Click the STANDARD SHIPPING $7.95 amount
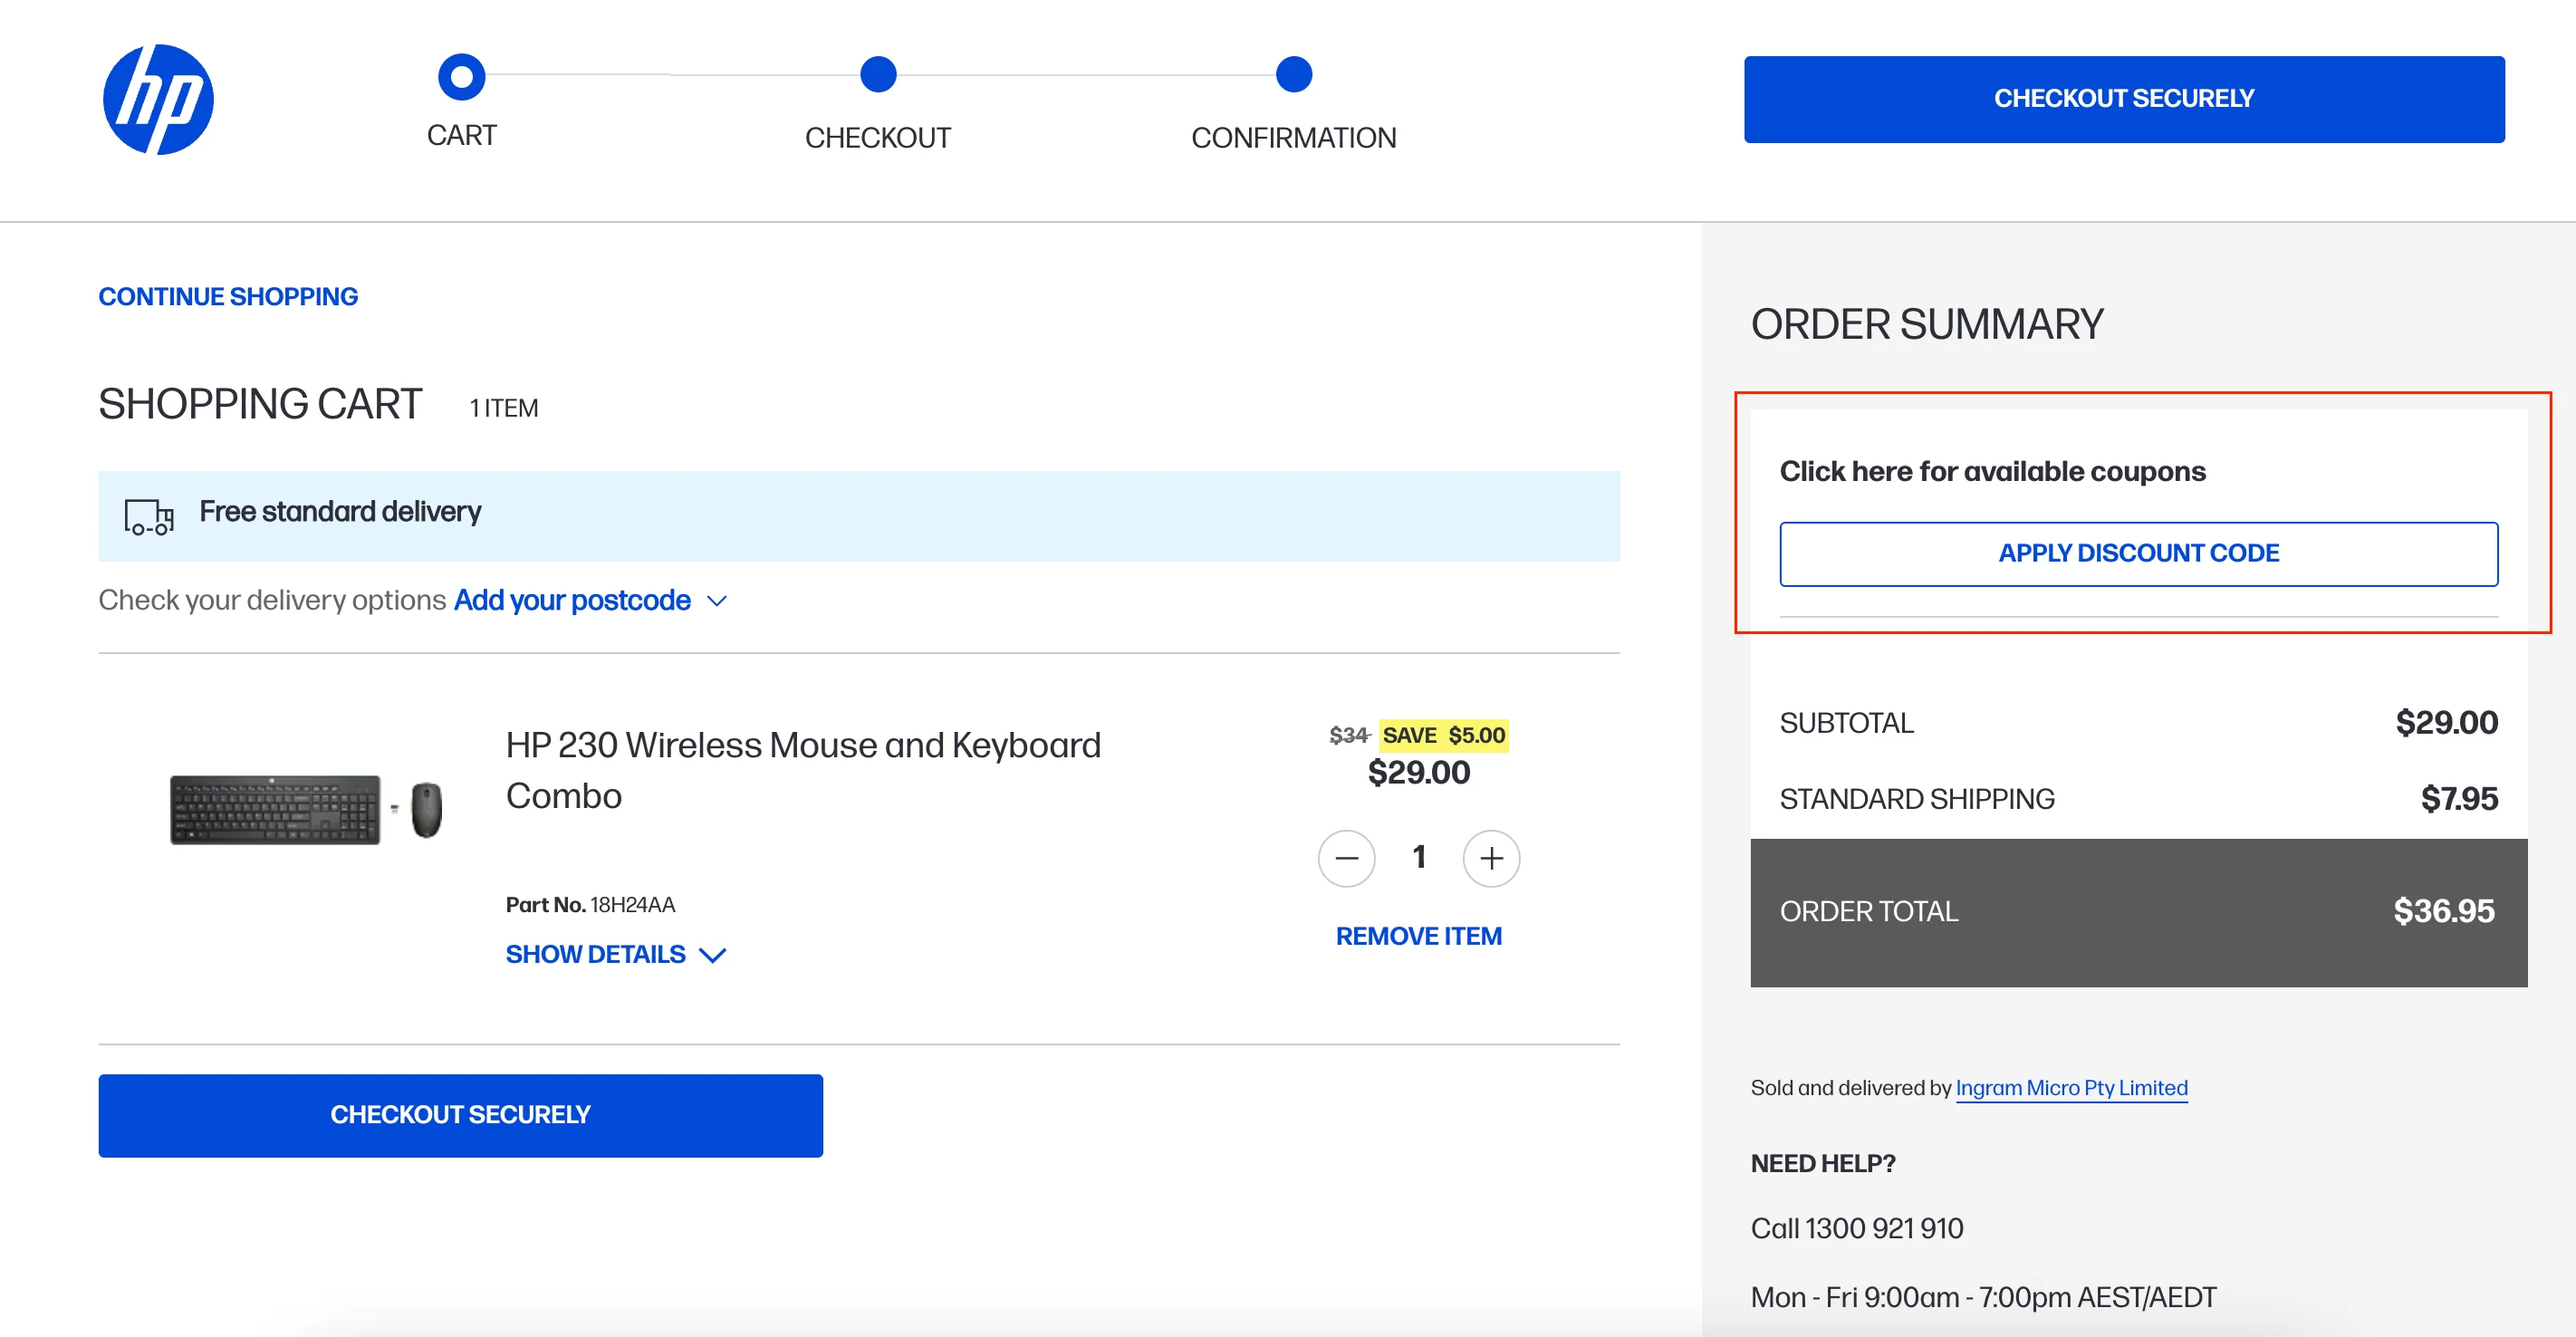 [x=2459, y=799]
